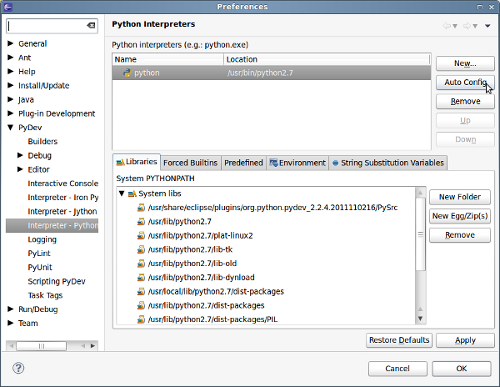Select Interpreter - Jython in the tree
The height and width of the screenshot is (387, 500).
[62, 211]
